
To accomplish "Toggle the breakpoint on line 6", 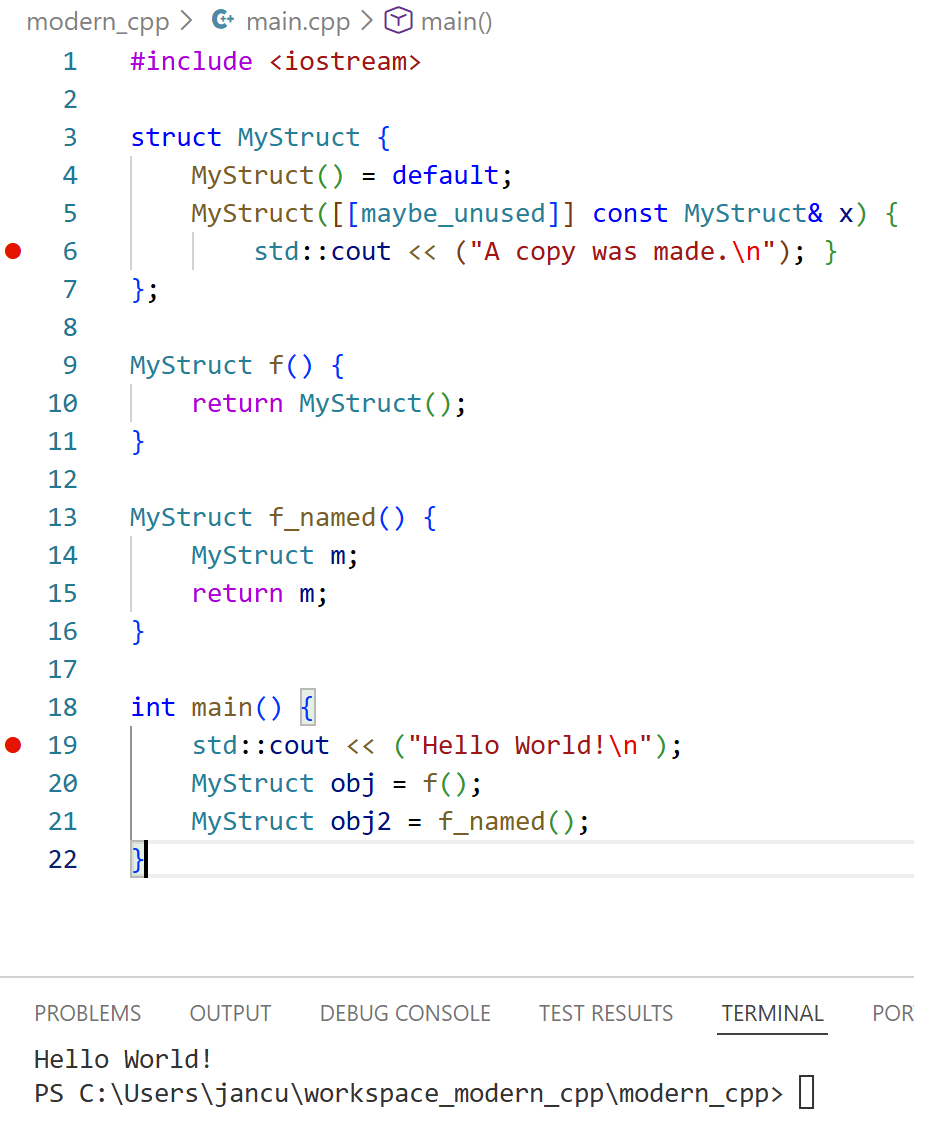I will tap(13, 251).
